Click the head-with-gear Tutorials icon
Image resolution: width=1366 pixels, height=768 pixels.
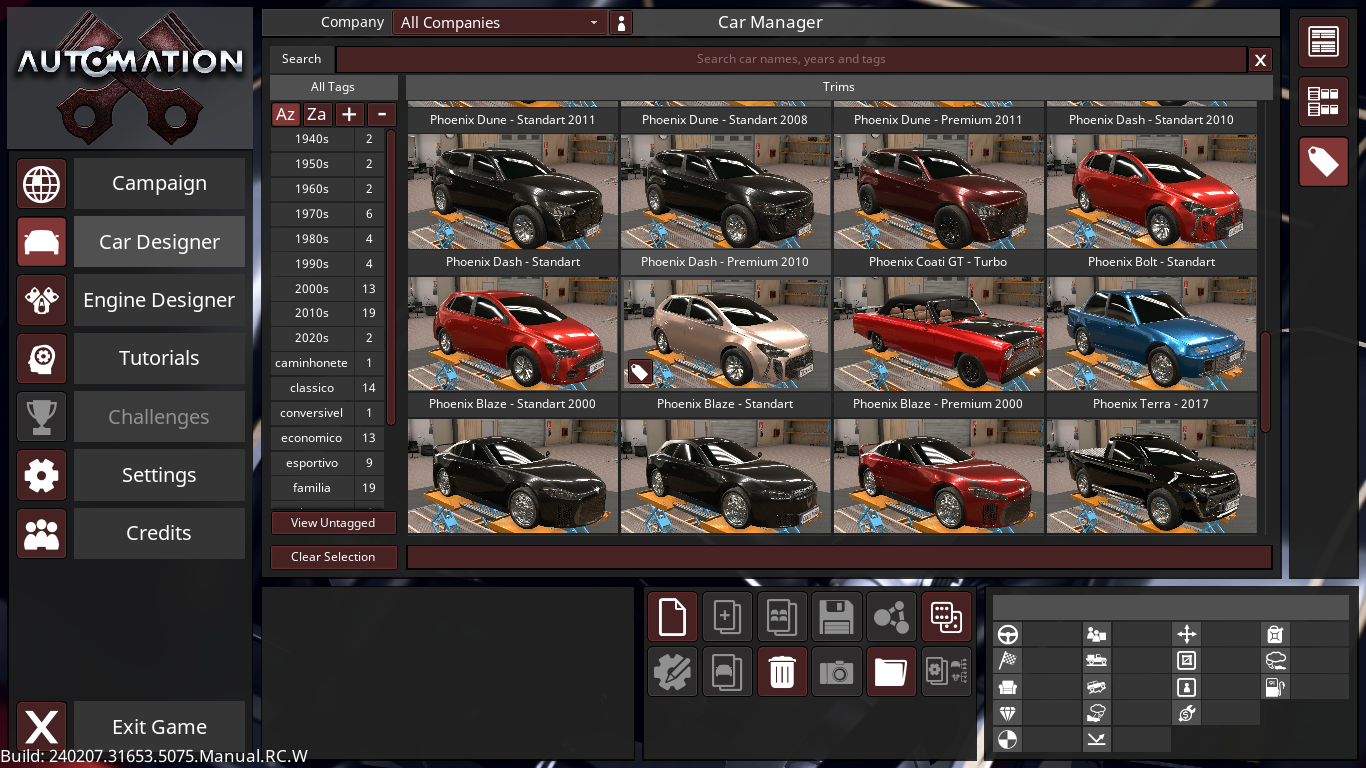pos(41,358)
